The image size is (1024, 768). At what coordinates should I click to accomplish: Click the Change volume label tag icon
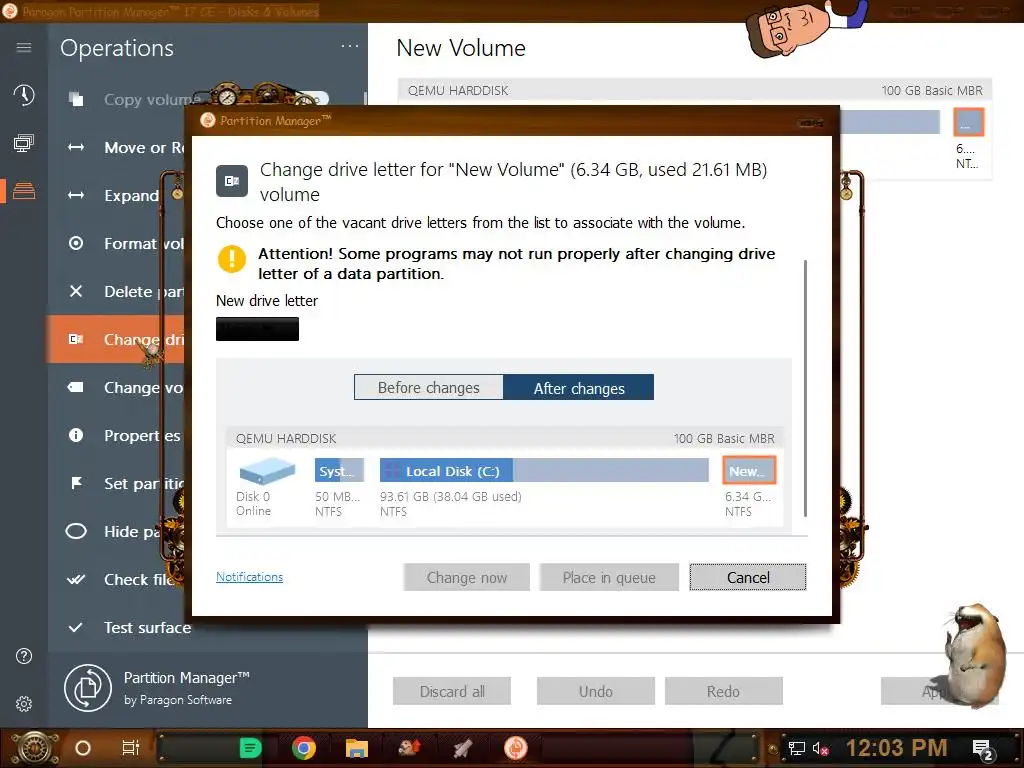[x=76, y=387]
